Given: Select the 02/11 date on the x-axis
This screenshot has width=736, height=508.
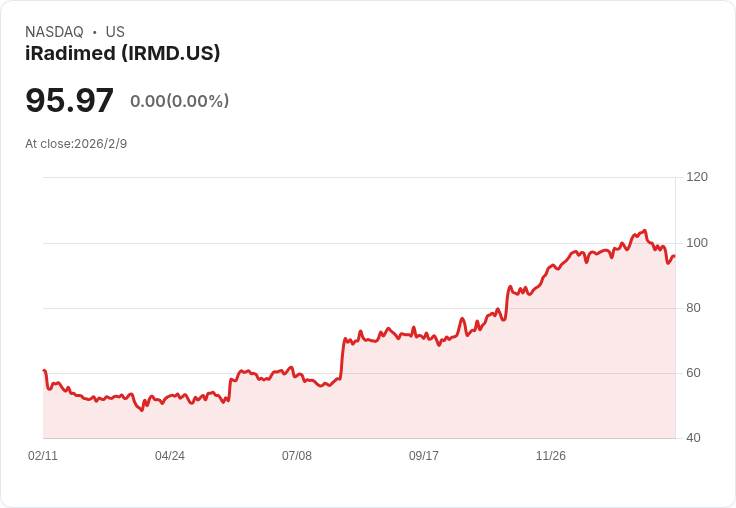Looking at the screenshot, I should click(x=43, y=456).
